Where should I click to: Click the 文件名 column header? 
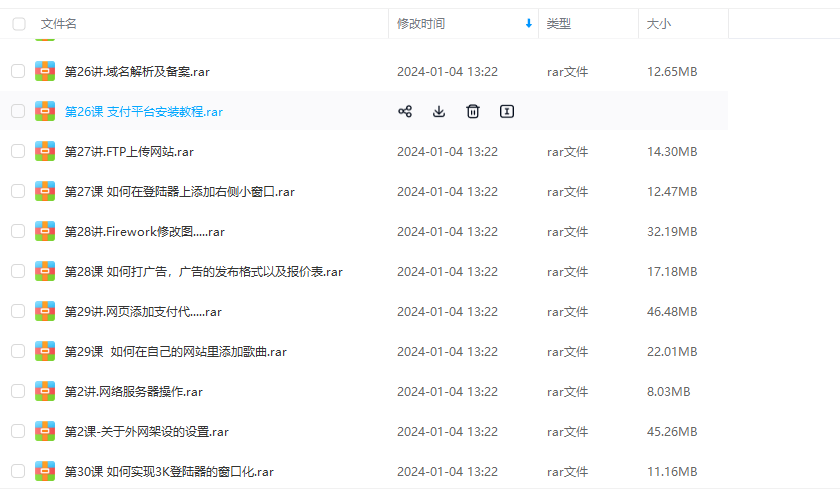59,23
